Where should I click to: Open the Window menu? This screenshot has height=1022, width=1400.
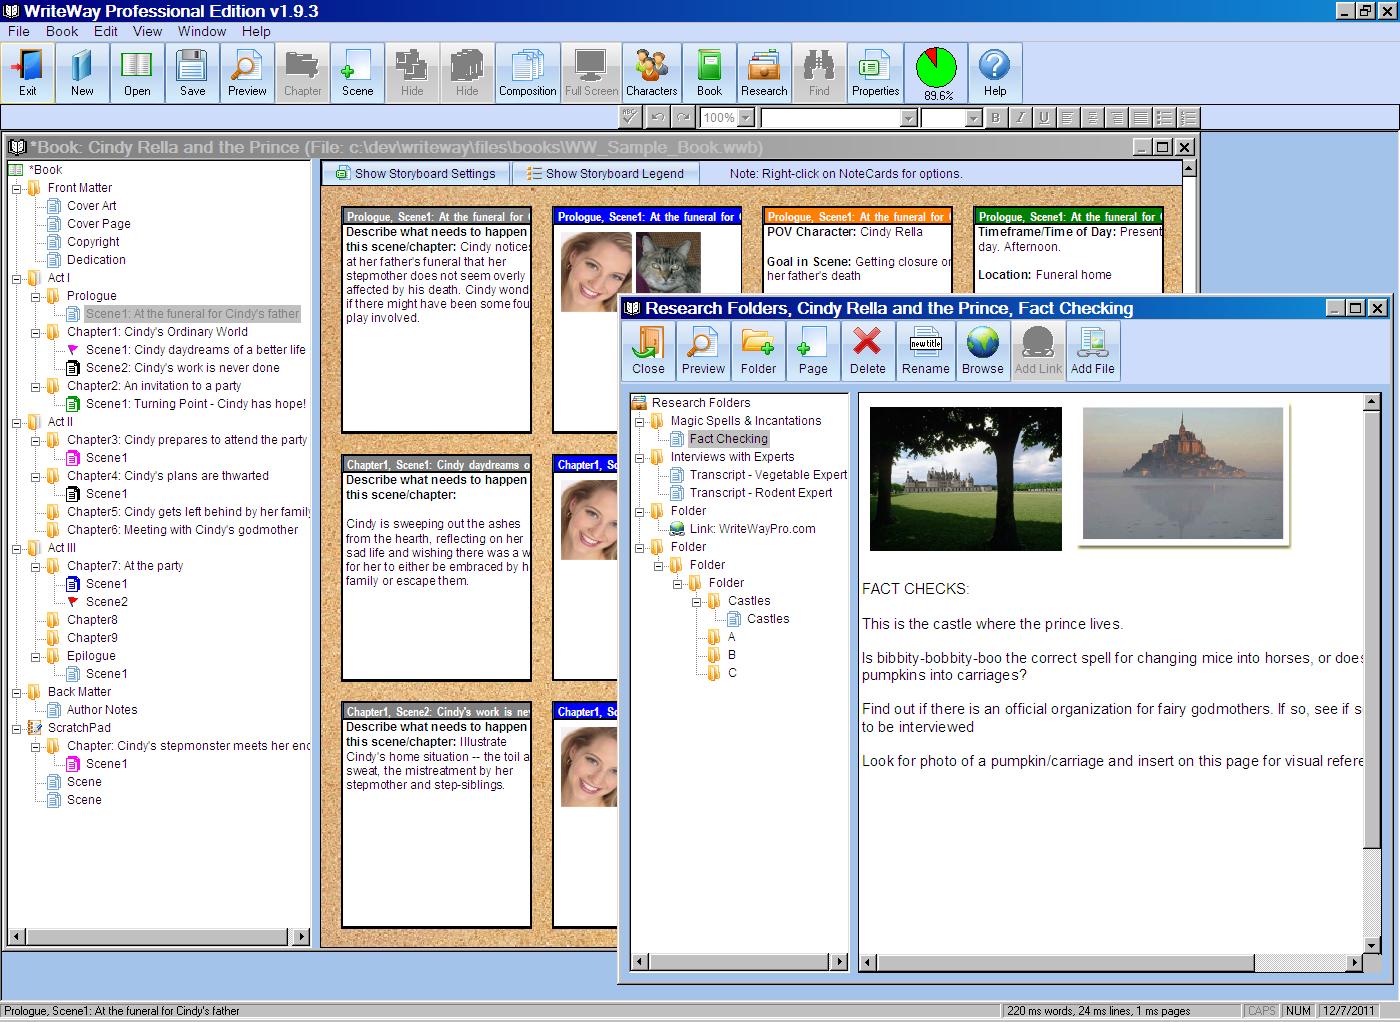coord(202,31)
